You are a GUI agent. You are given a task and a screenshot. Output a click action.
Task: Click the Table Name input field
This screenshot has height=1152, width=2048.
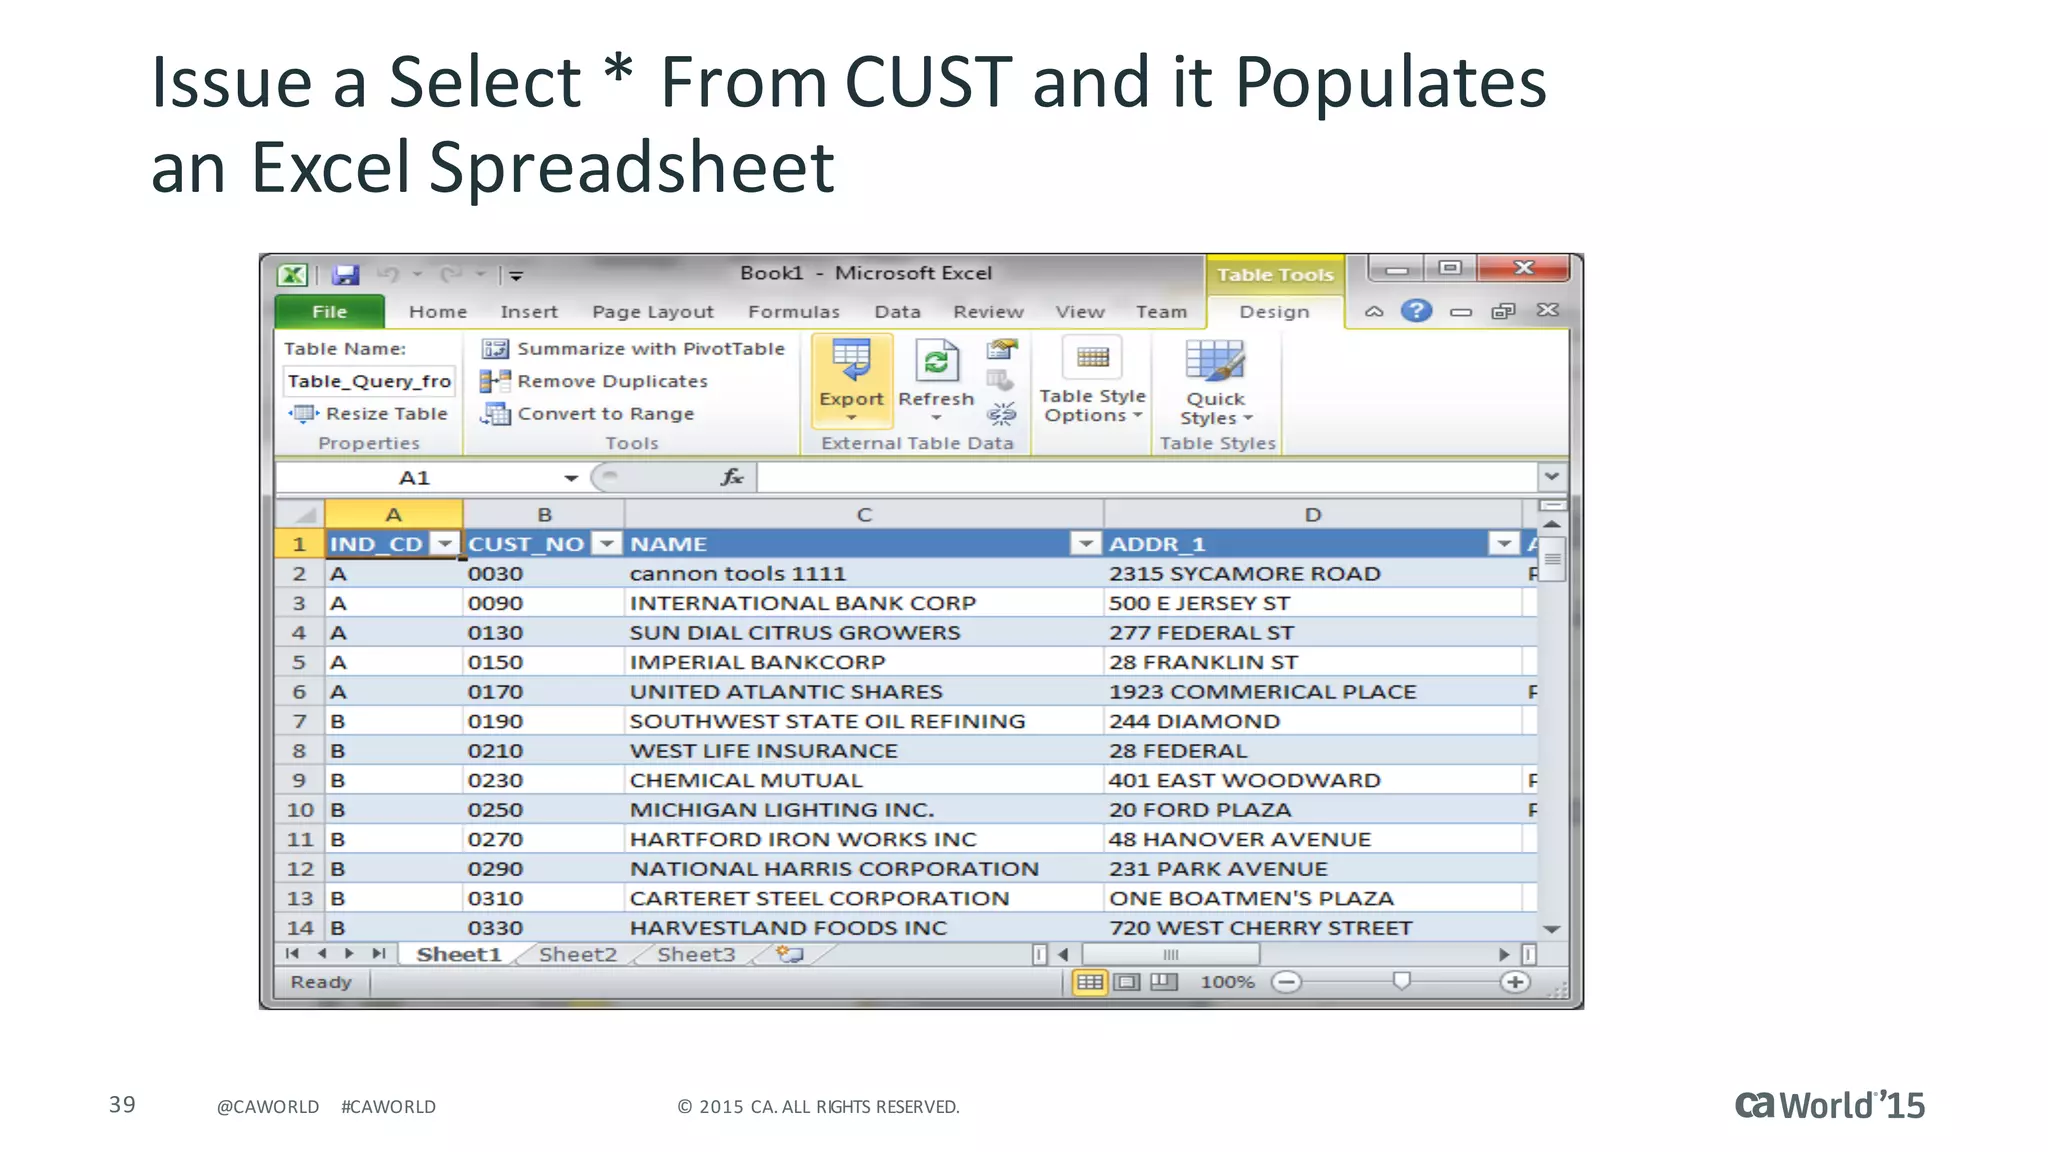click(369, 381)
